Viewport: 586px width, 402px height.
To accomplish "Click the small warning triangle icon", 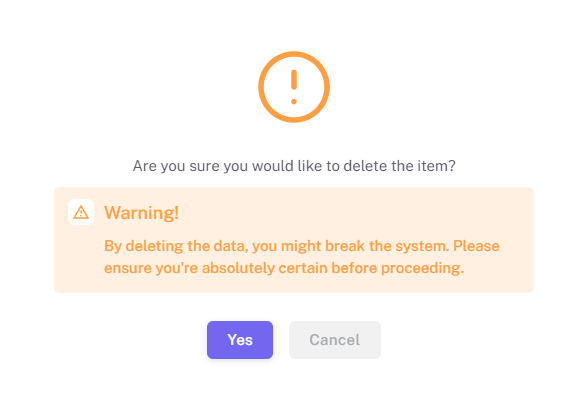I will [81, 212].
